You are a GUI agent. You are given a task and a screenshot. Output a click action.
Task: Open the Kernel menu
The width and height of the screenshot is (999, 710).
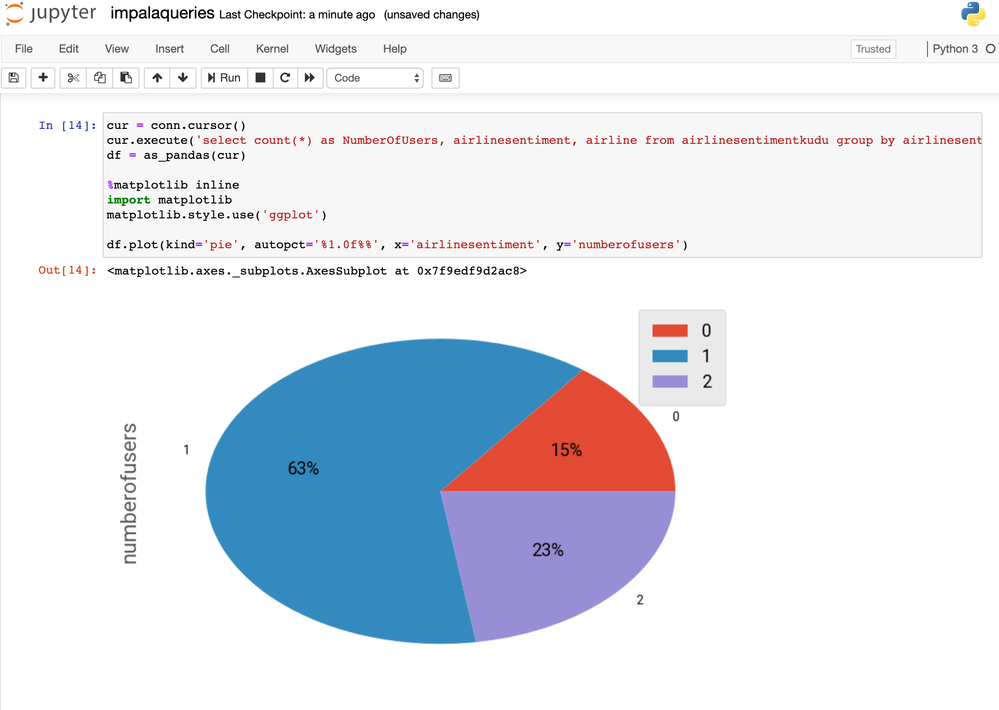[x=272, y=48]
